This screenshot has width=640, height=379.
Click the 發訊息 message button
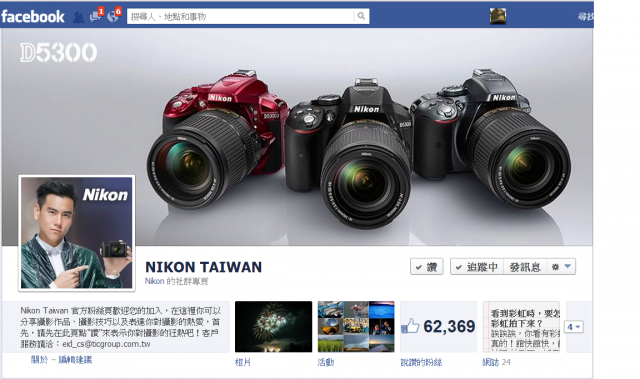pyautogui.click(x=525, y=267)
